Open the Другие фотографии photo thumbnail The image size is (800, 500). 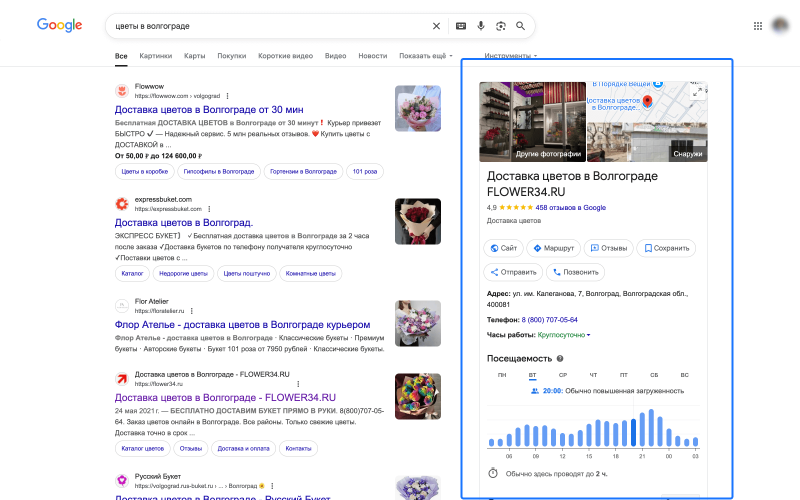[532, 121]
